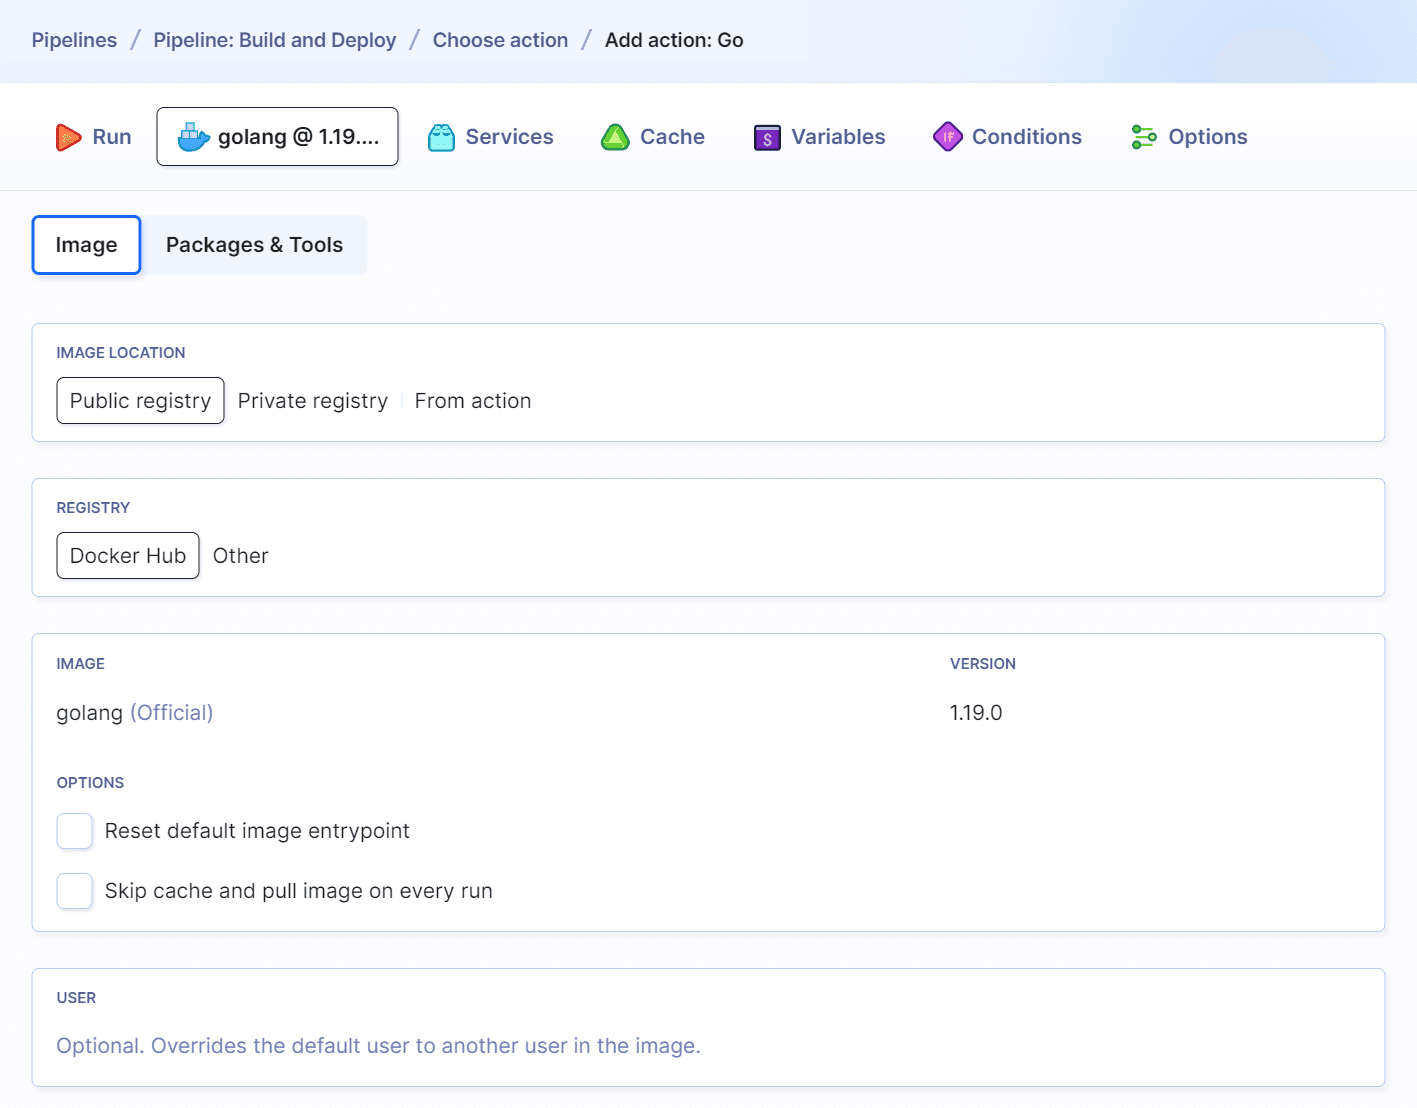Select Other registry option
This screenshot has width=1417, height=1108.
click(240, 556)
